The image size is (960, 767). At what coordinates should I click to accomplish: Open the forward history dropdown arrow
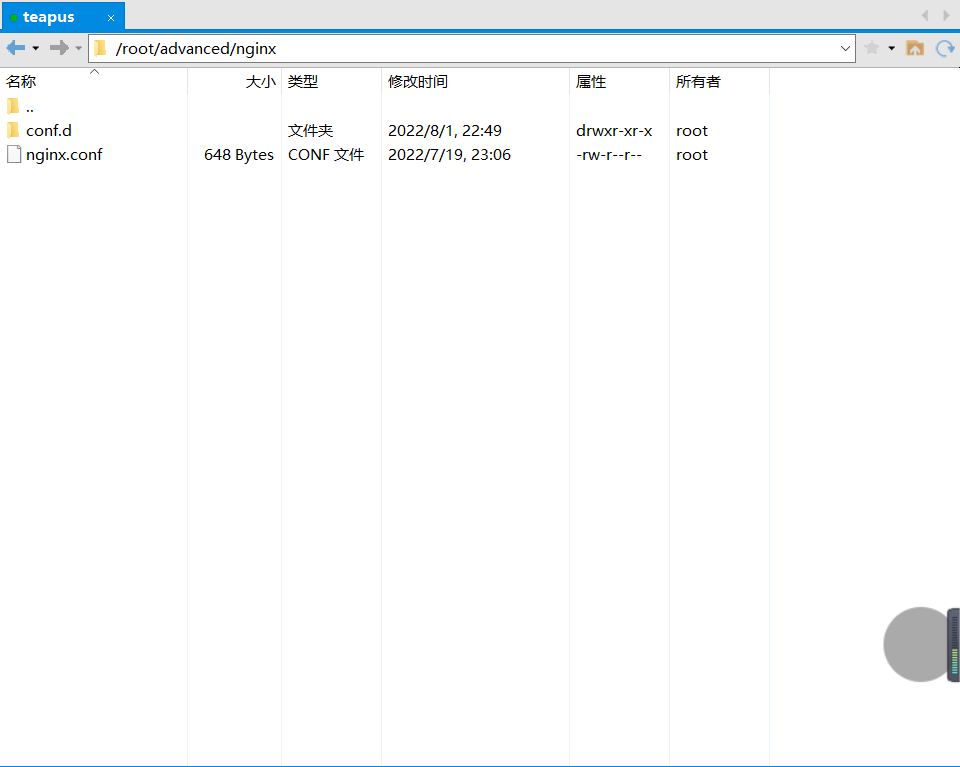(79, 48)
